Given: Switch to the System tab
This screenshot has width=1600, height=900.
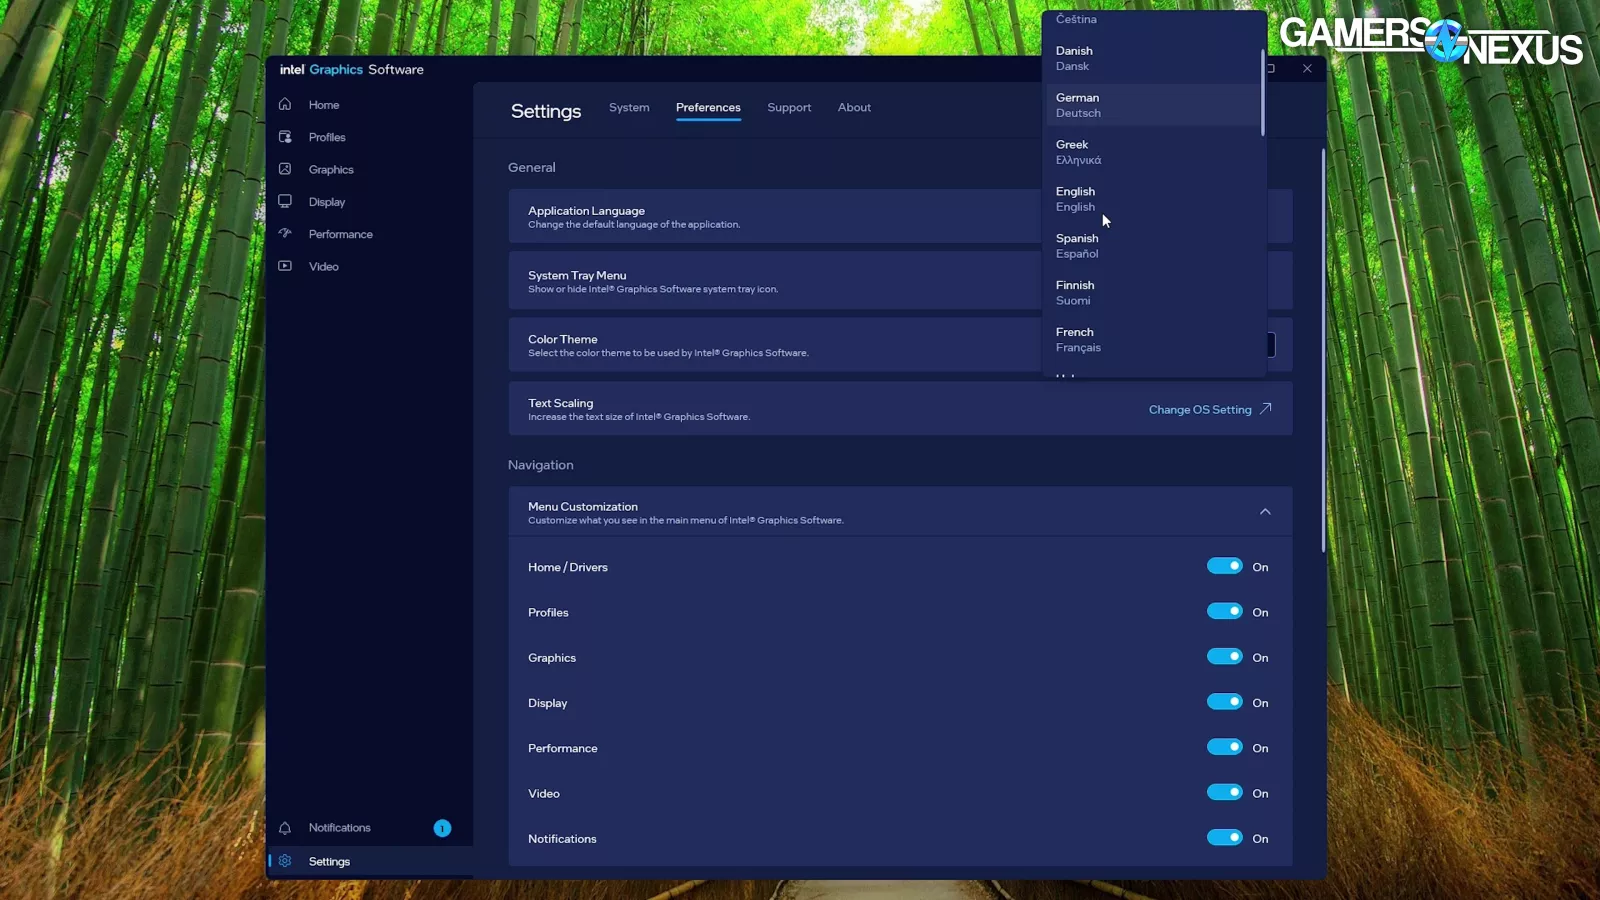Looking at the screenshot, I should pyautogui.click(x=629, y=107).
